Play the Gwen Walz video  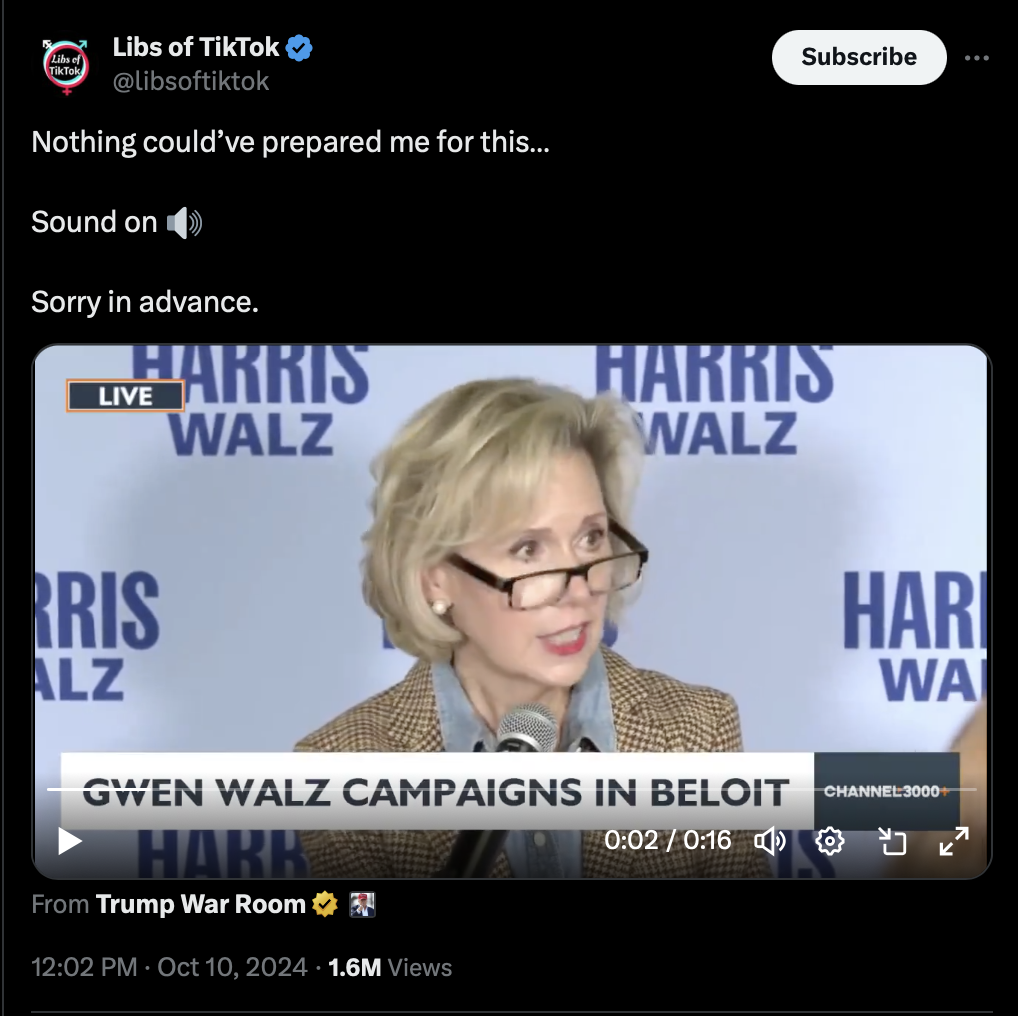(69, 841)
